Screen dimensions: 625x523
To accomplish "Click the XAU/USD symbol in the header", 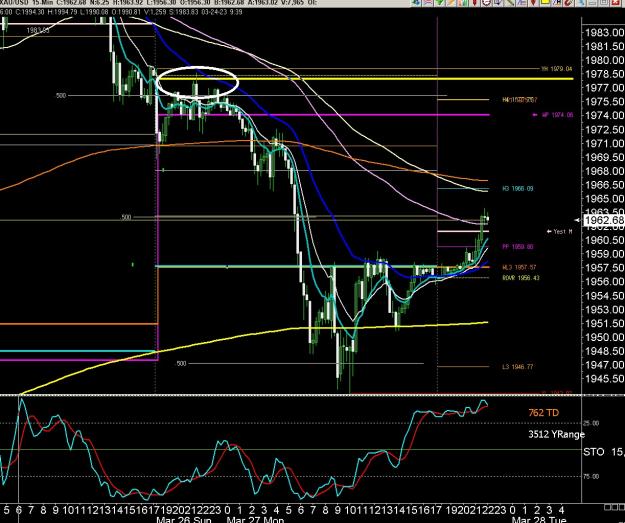I will (14, 4).
